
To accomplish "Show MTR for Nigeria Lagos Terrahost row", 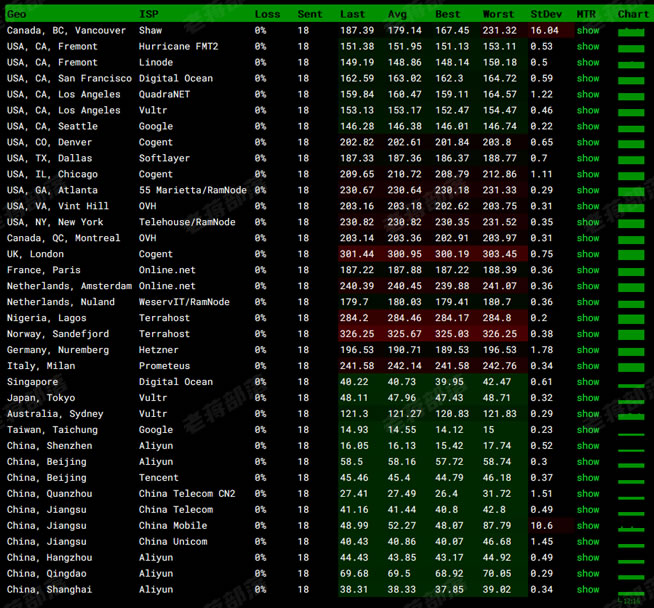I will 588,318.
